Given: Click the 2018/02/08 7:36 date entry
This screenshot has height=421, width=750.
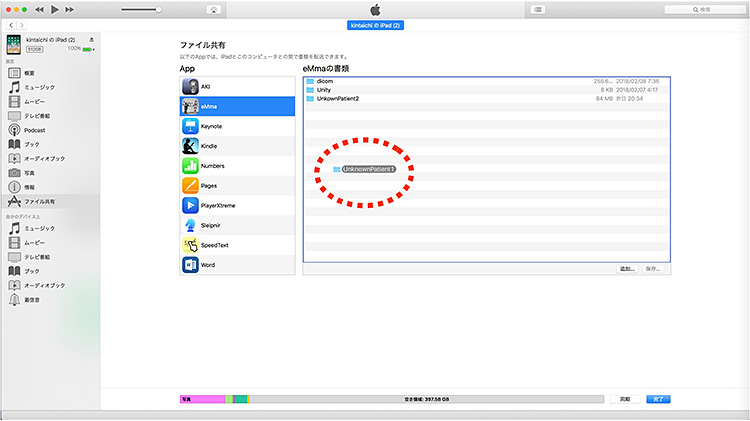Looking at the screenshot, I should tap(637, 81).
